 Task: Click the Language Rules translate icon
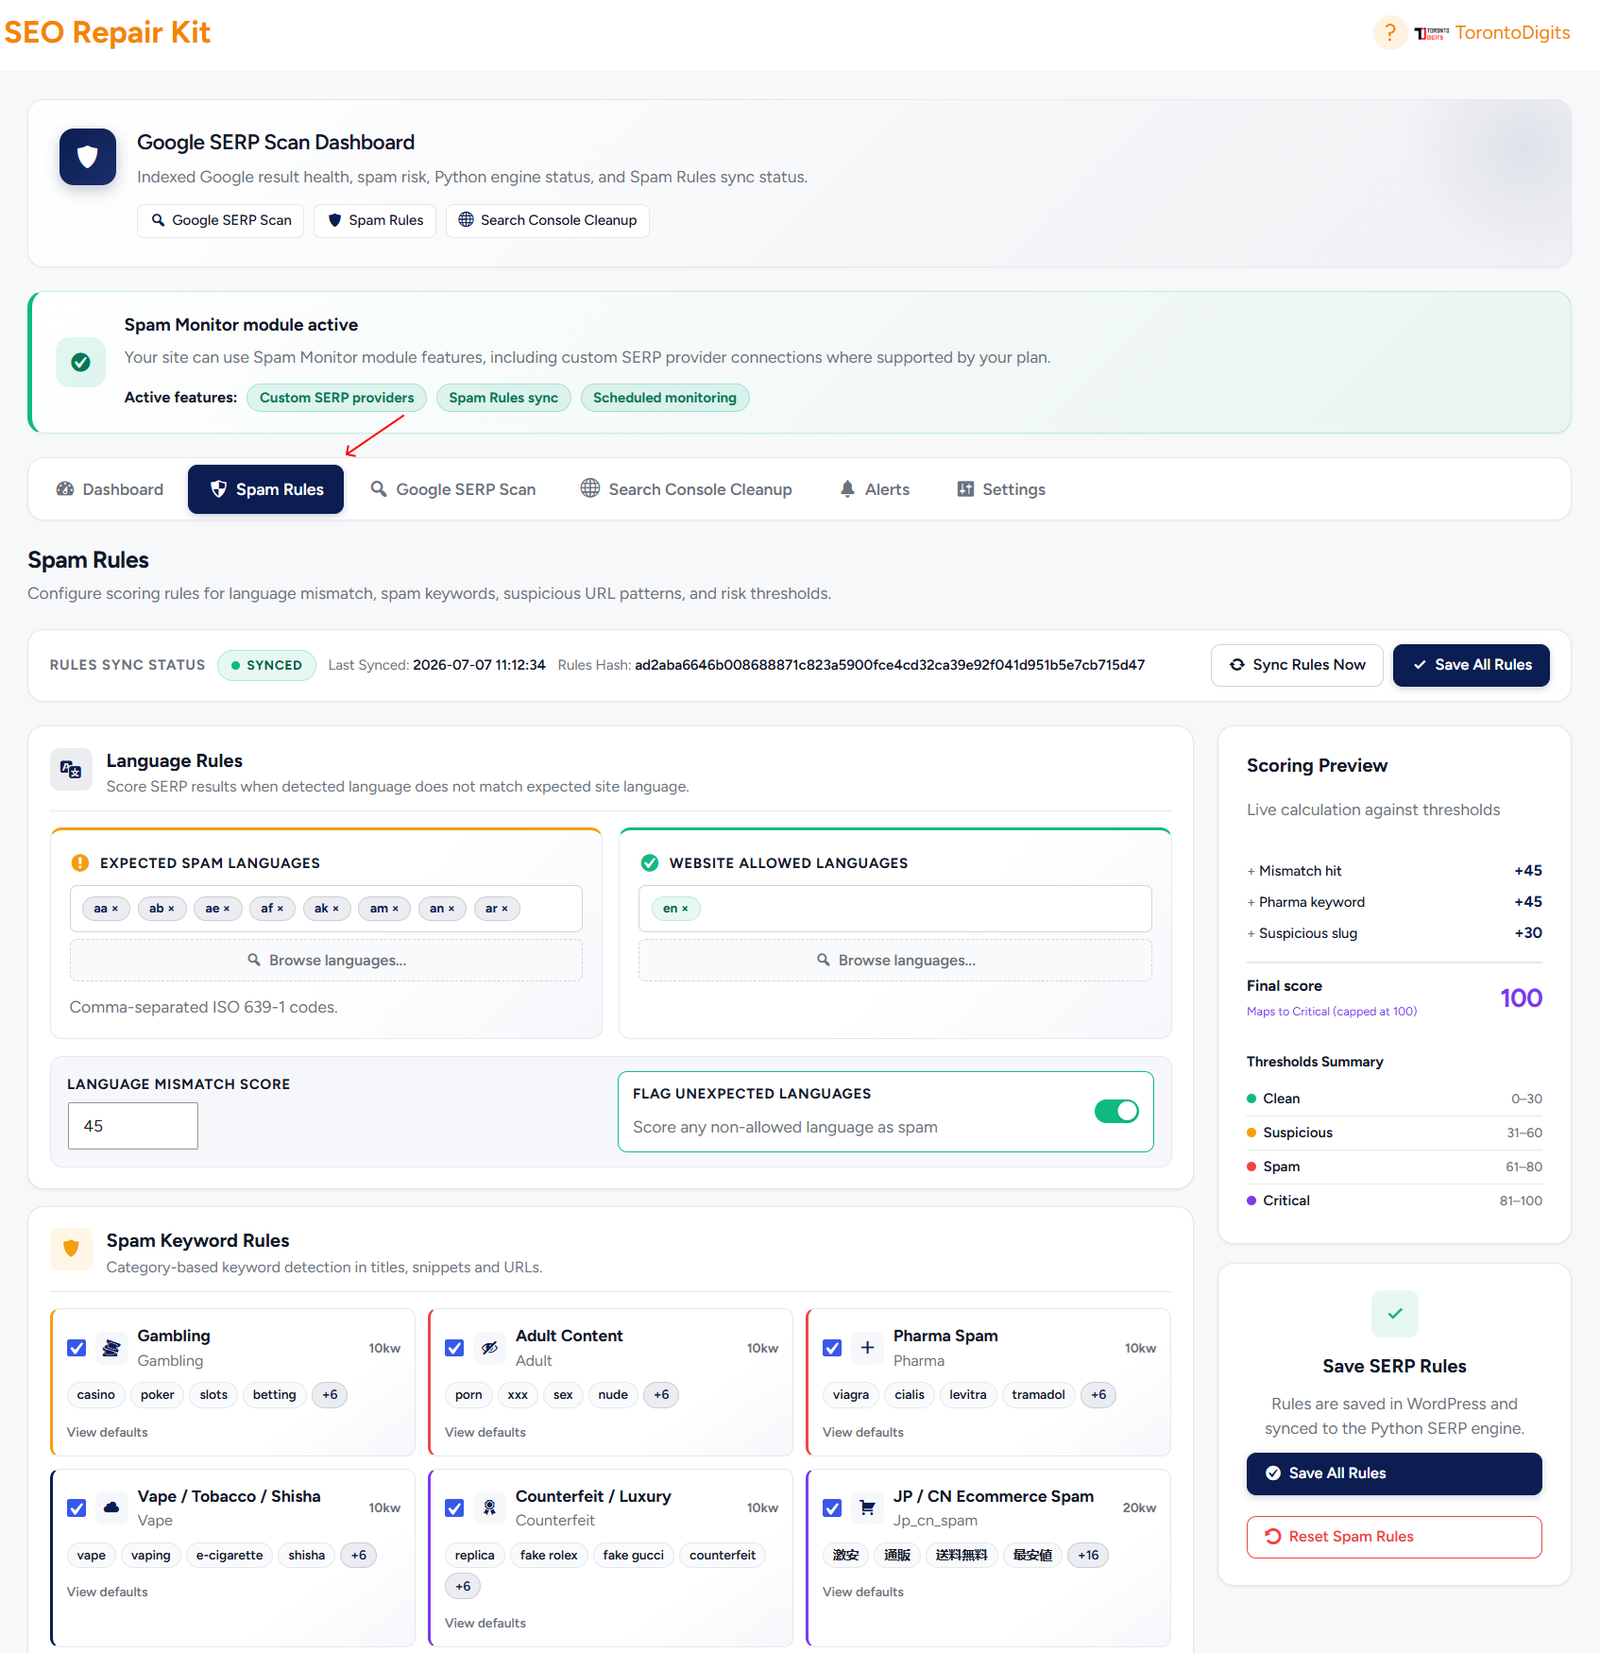[71, 769]
